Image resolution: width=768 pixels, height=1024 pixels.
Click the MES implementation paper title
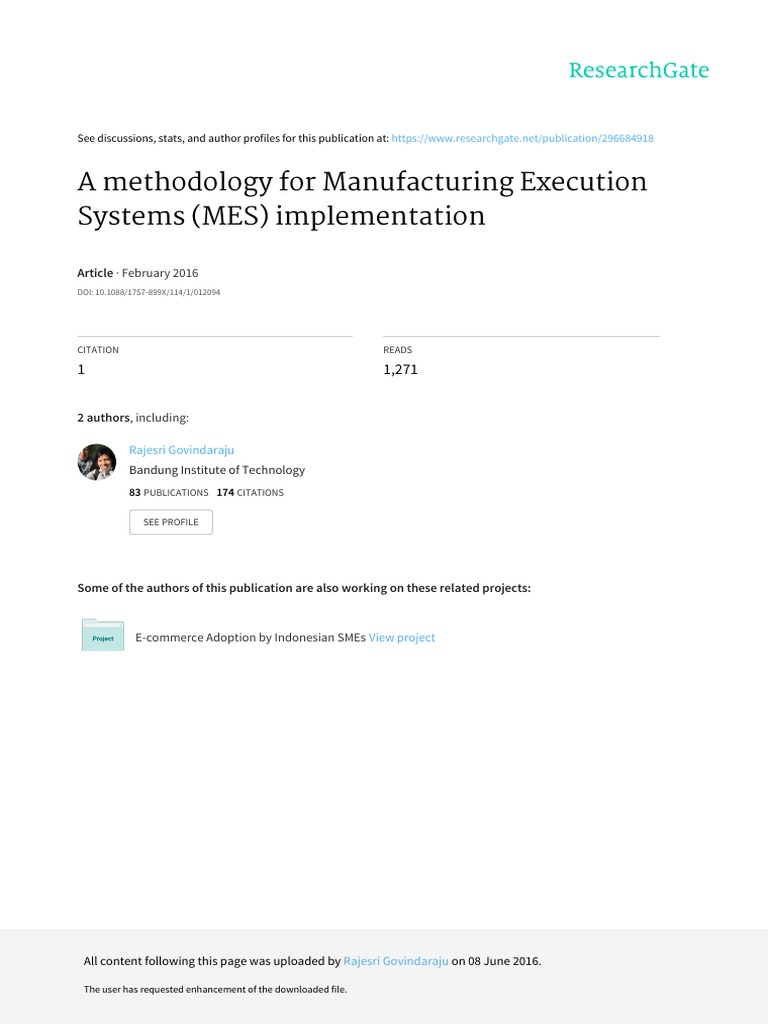click(x=362, y=199)
